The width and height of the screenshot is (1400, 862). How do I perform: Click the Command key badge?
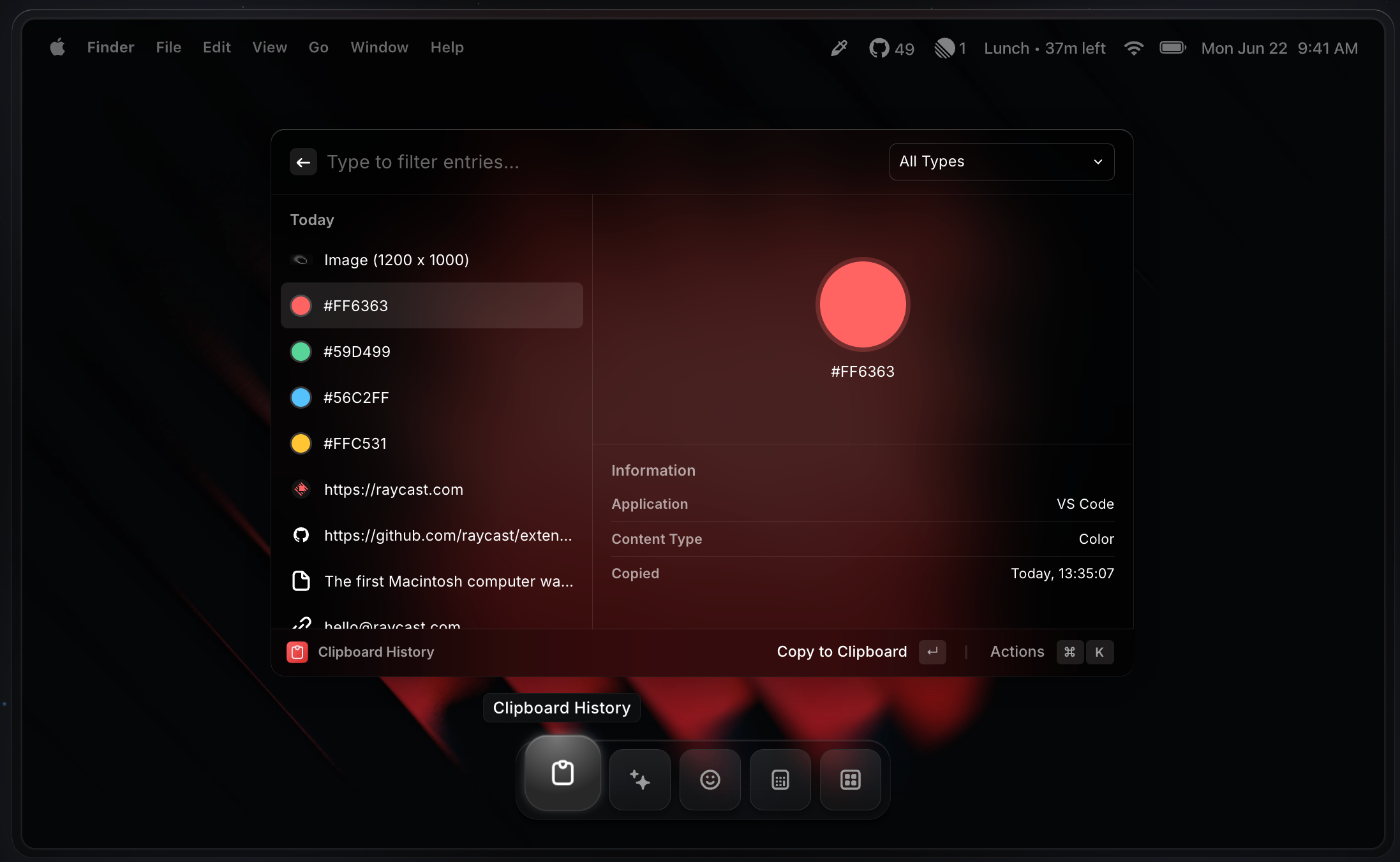pyautogui.click(x=1070, y=652)
